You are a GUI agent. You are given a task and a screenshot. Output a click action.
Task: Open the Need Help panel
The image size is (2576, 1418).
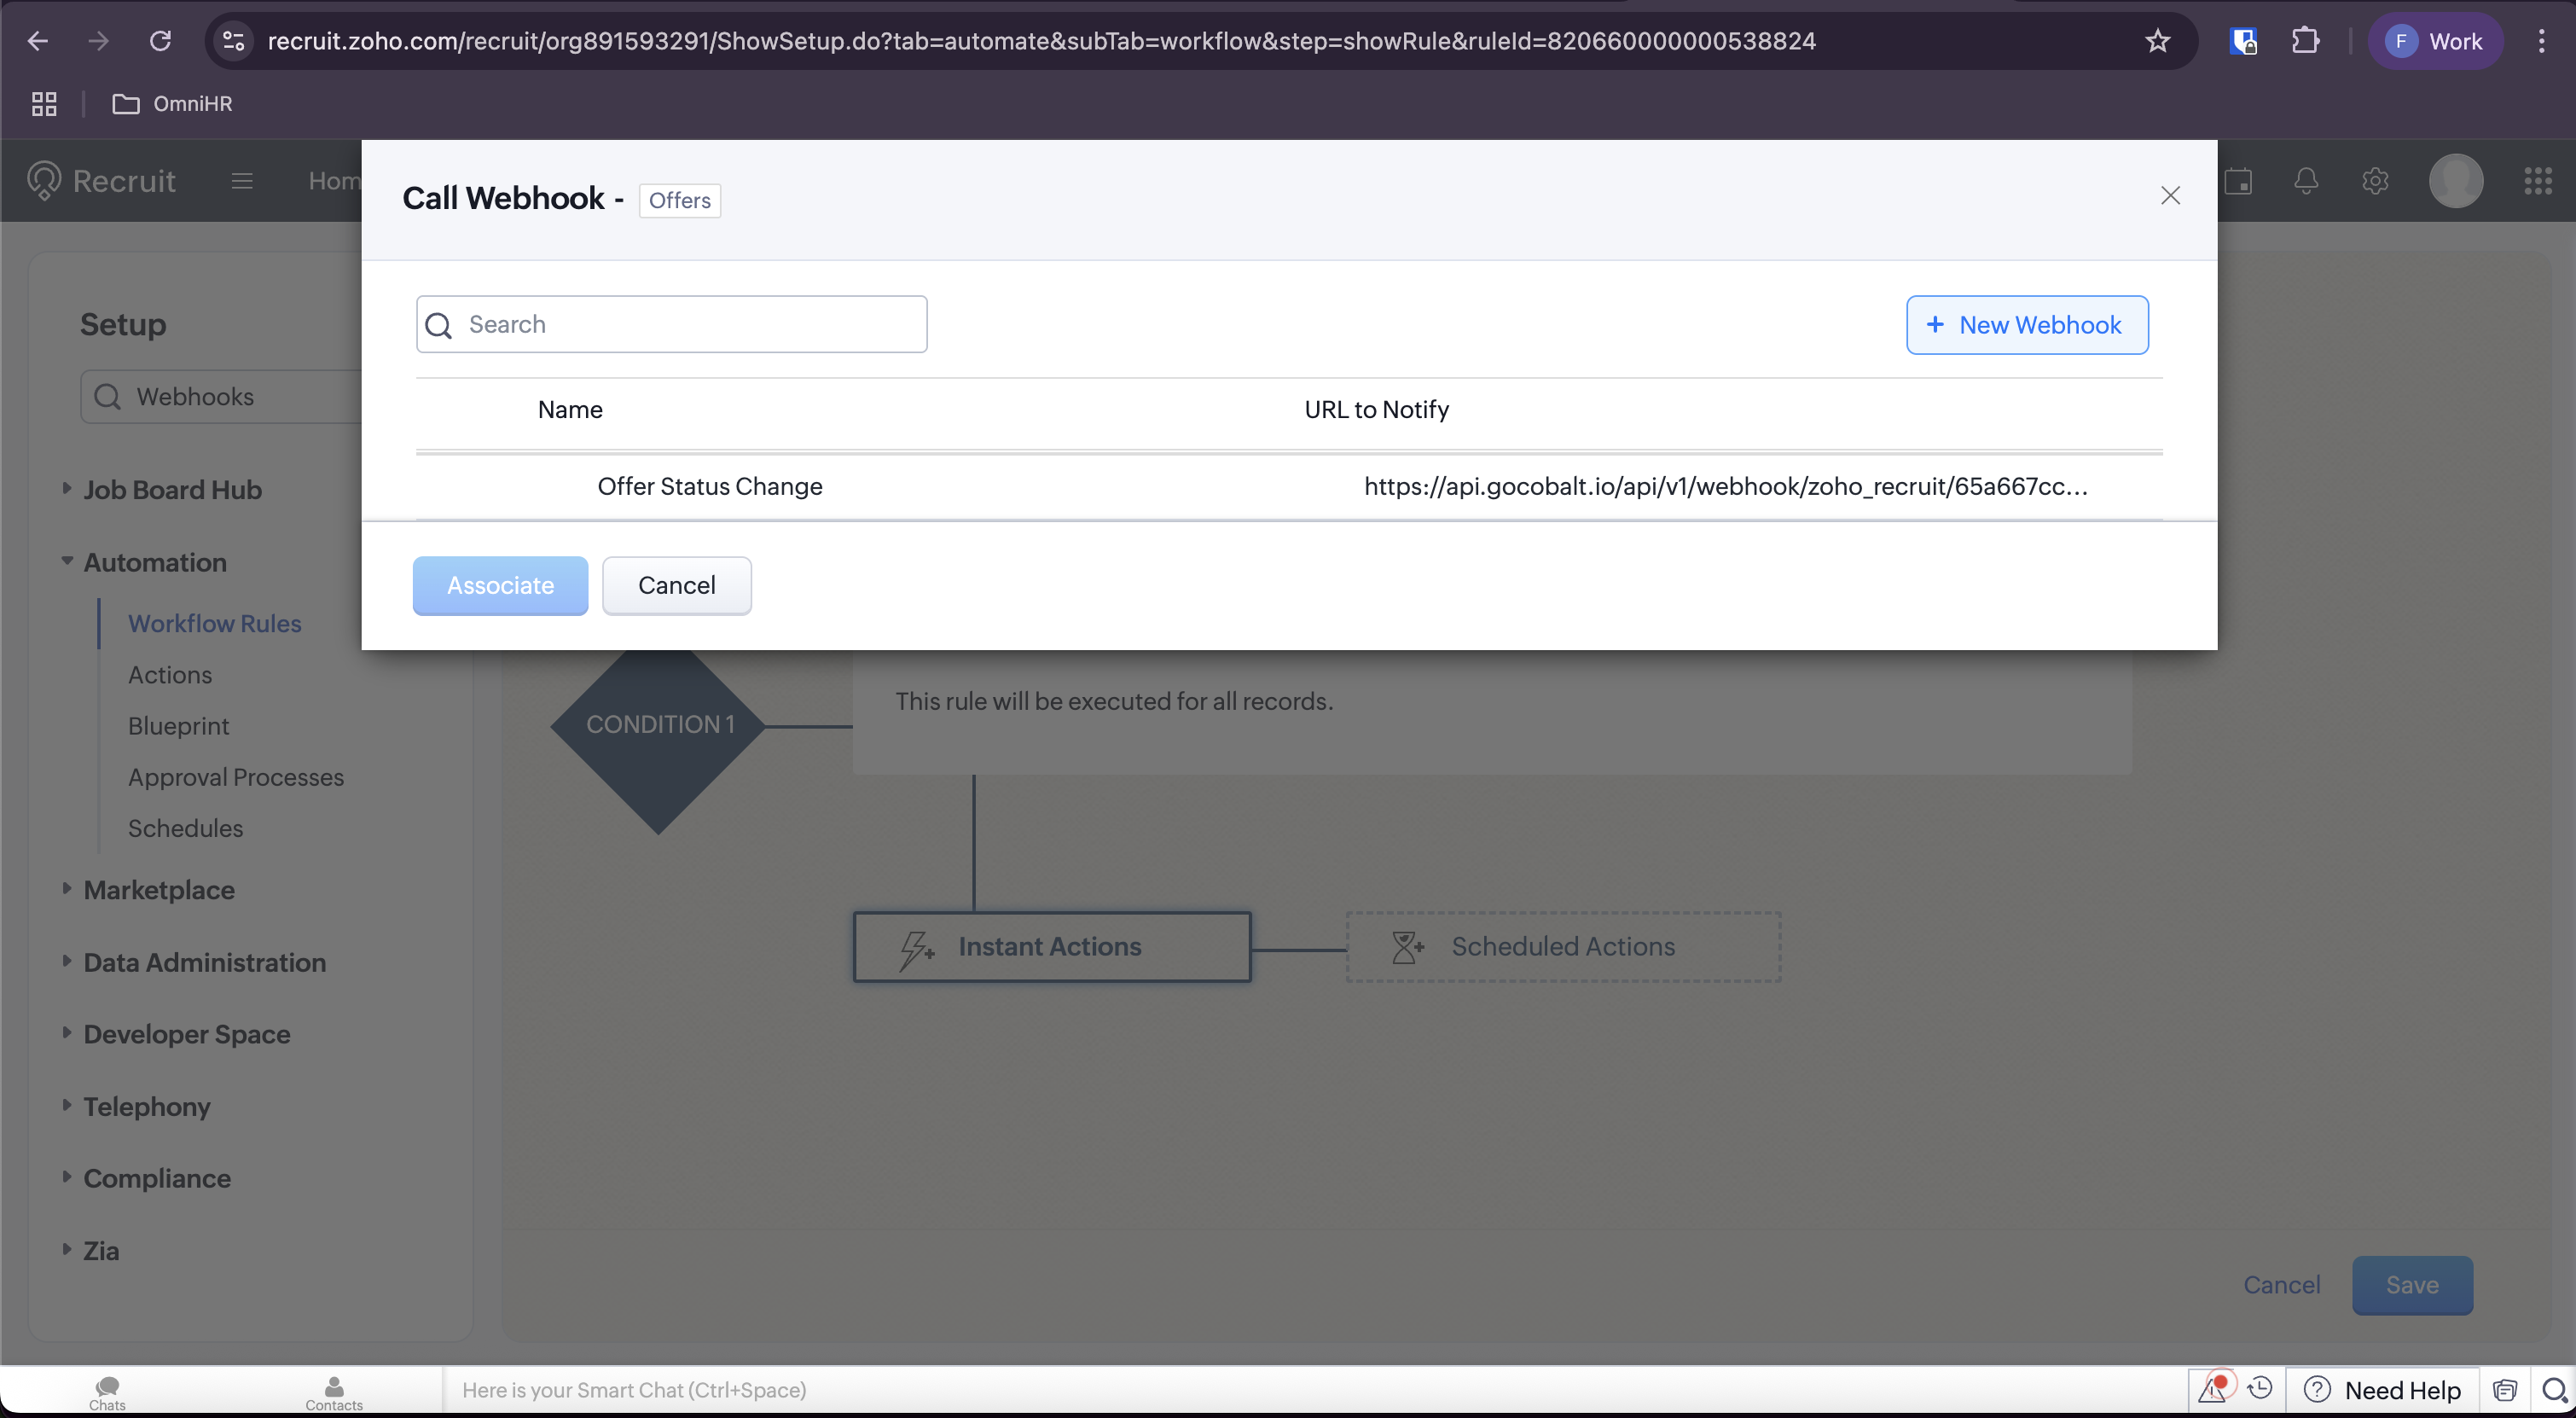click(x=2383, y=1390)
